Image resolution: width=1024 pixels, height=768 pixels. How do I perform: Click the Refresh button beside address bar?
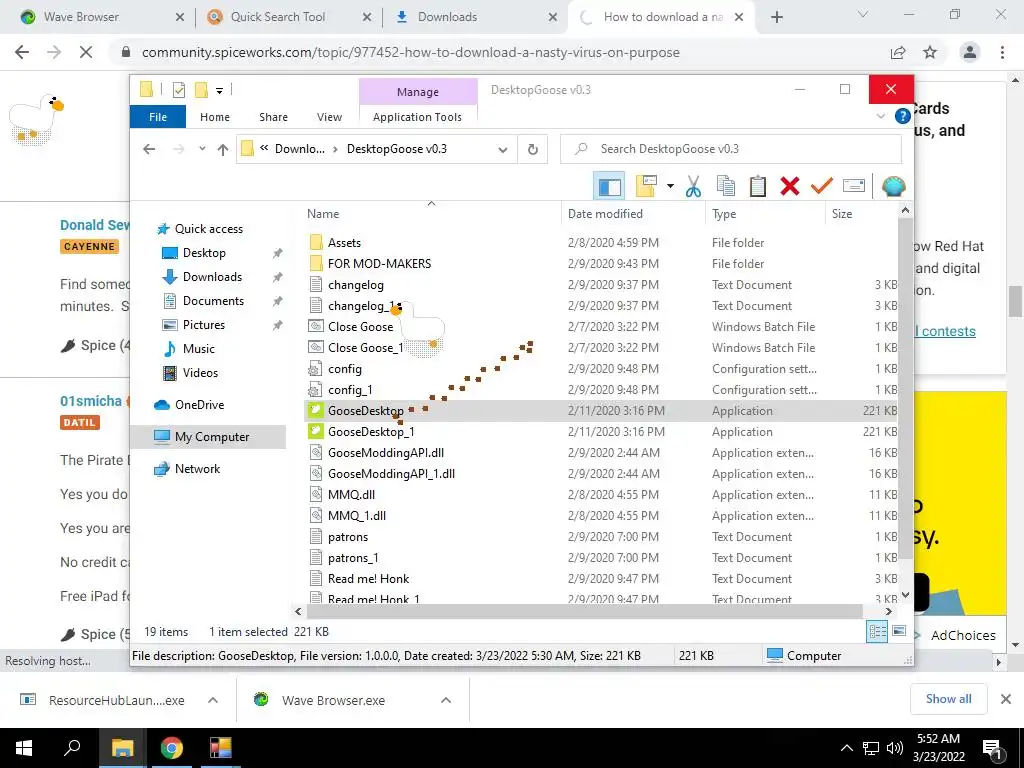click(533, 150)
